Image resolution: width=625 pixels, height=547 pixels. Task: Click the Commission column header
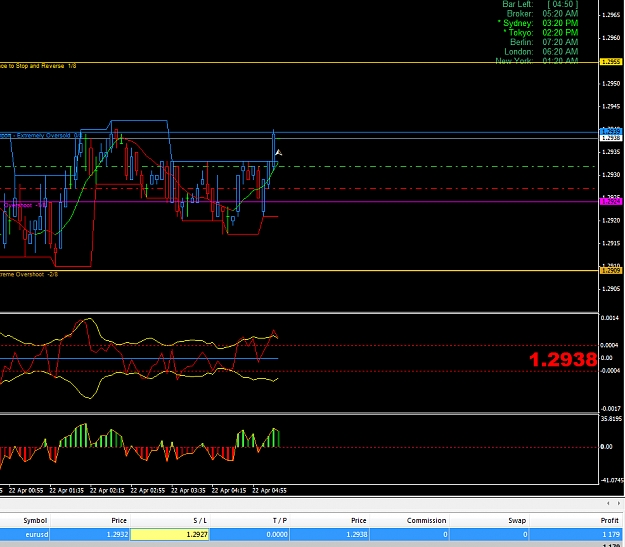pos(426,520)
